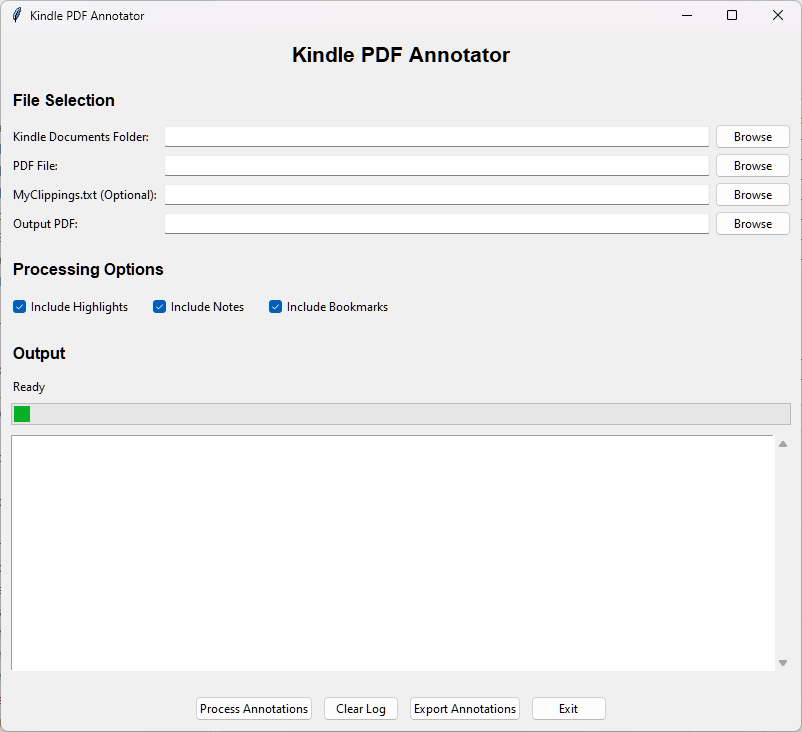802x732 pixels.
Task: Browse for the PDF File
Action: [752, 166]
